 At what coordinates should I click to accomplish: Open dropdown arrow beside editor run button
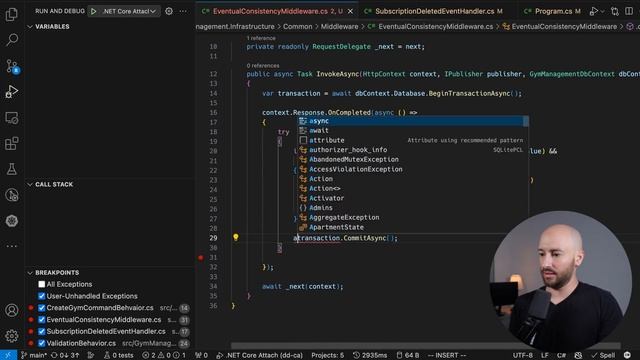point(602,11)
